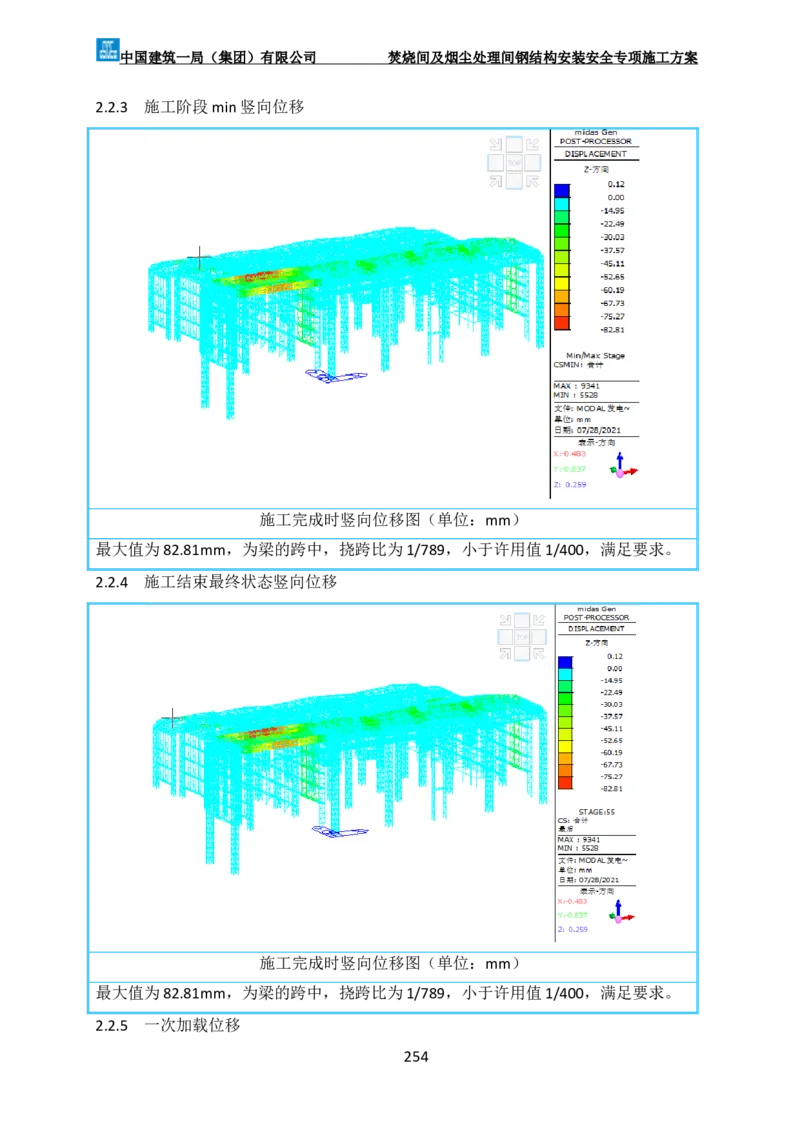Click the XYZ axis triad in upper figure
Viewport: 800px width, 1132px height.
tap(624, 467)
